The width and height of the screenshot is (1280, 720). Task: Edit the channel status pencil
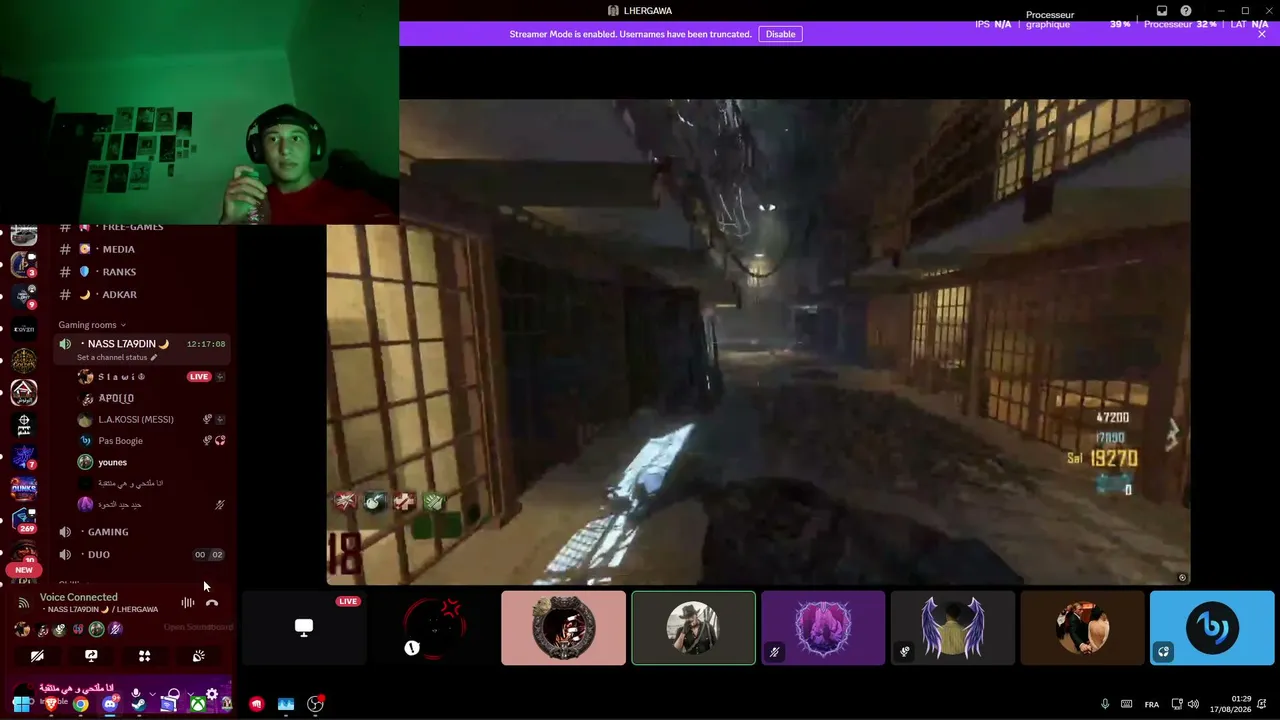point(154,358)
